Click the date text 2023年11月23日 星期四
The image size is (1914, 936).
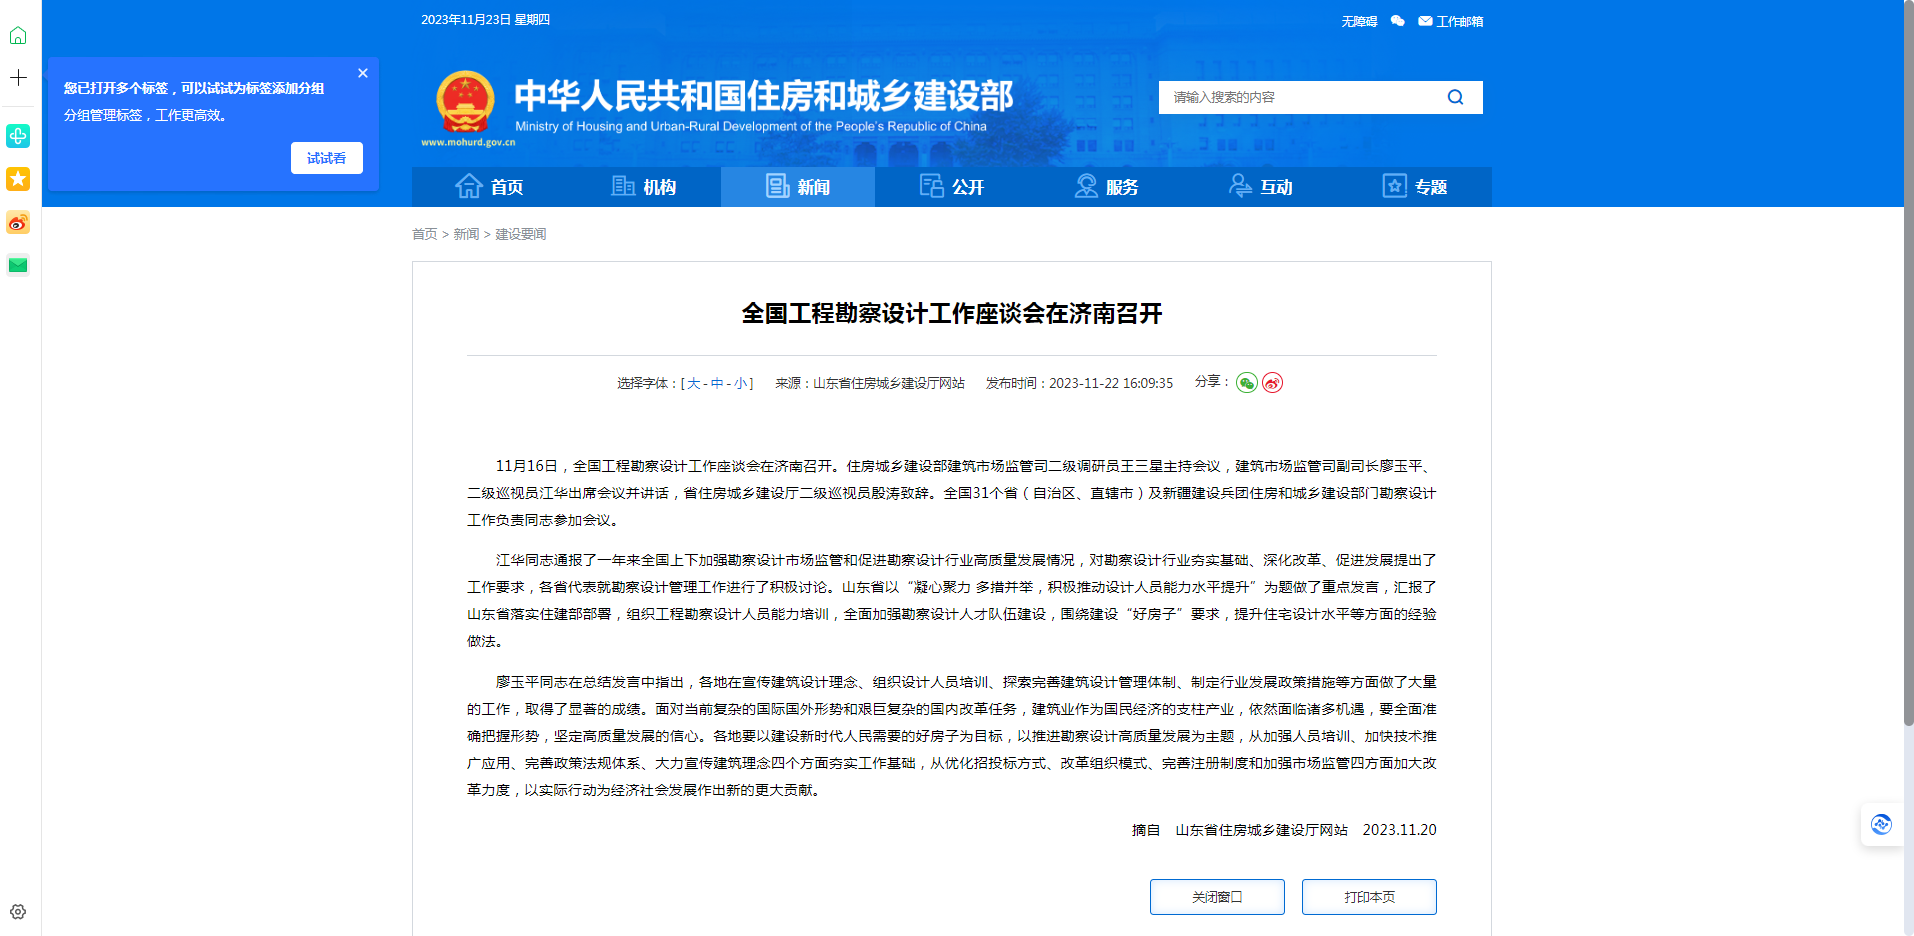click(x=485, y=20)
